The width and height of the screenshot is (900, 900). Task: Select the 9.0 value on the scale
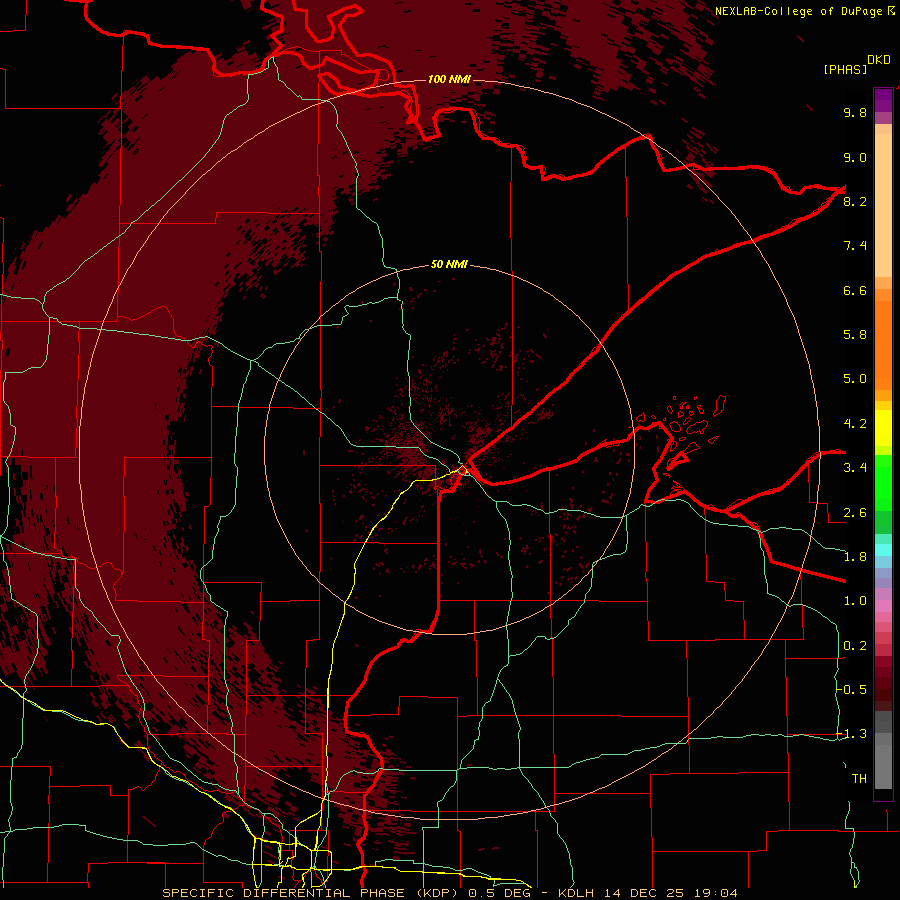(x=855, y=157)
